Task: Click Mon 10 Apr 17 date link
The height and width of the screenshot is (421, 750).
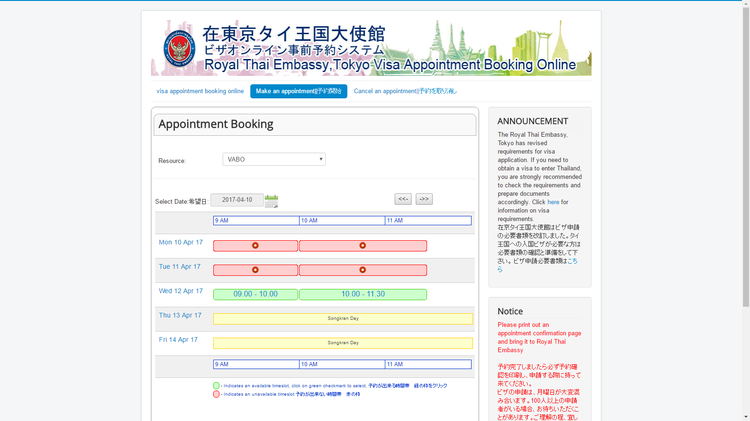Action: [x=181, y=242]
